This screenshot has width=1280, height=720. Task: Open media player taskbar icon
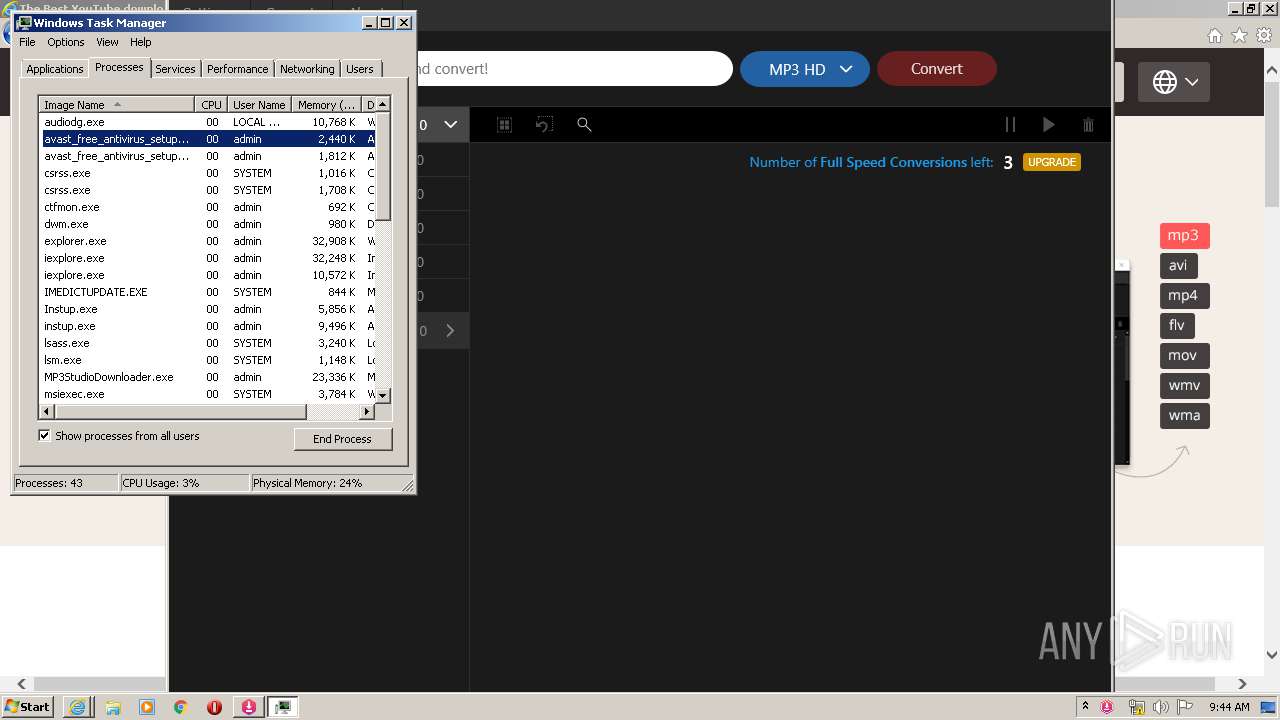[x=147, y=707]
